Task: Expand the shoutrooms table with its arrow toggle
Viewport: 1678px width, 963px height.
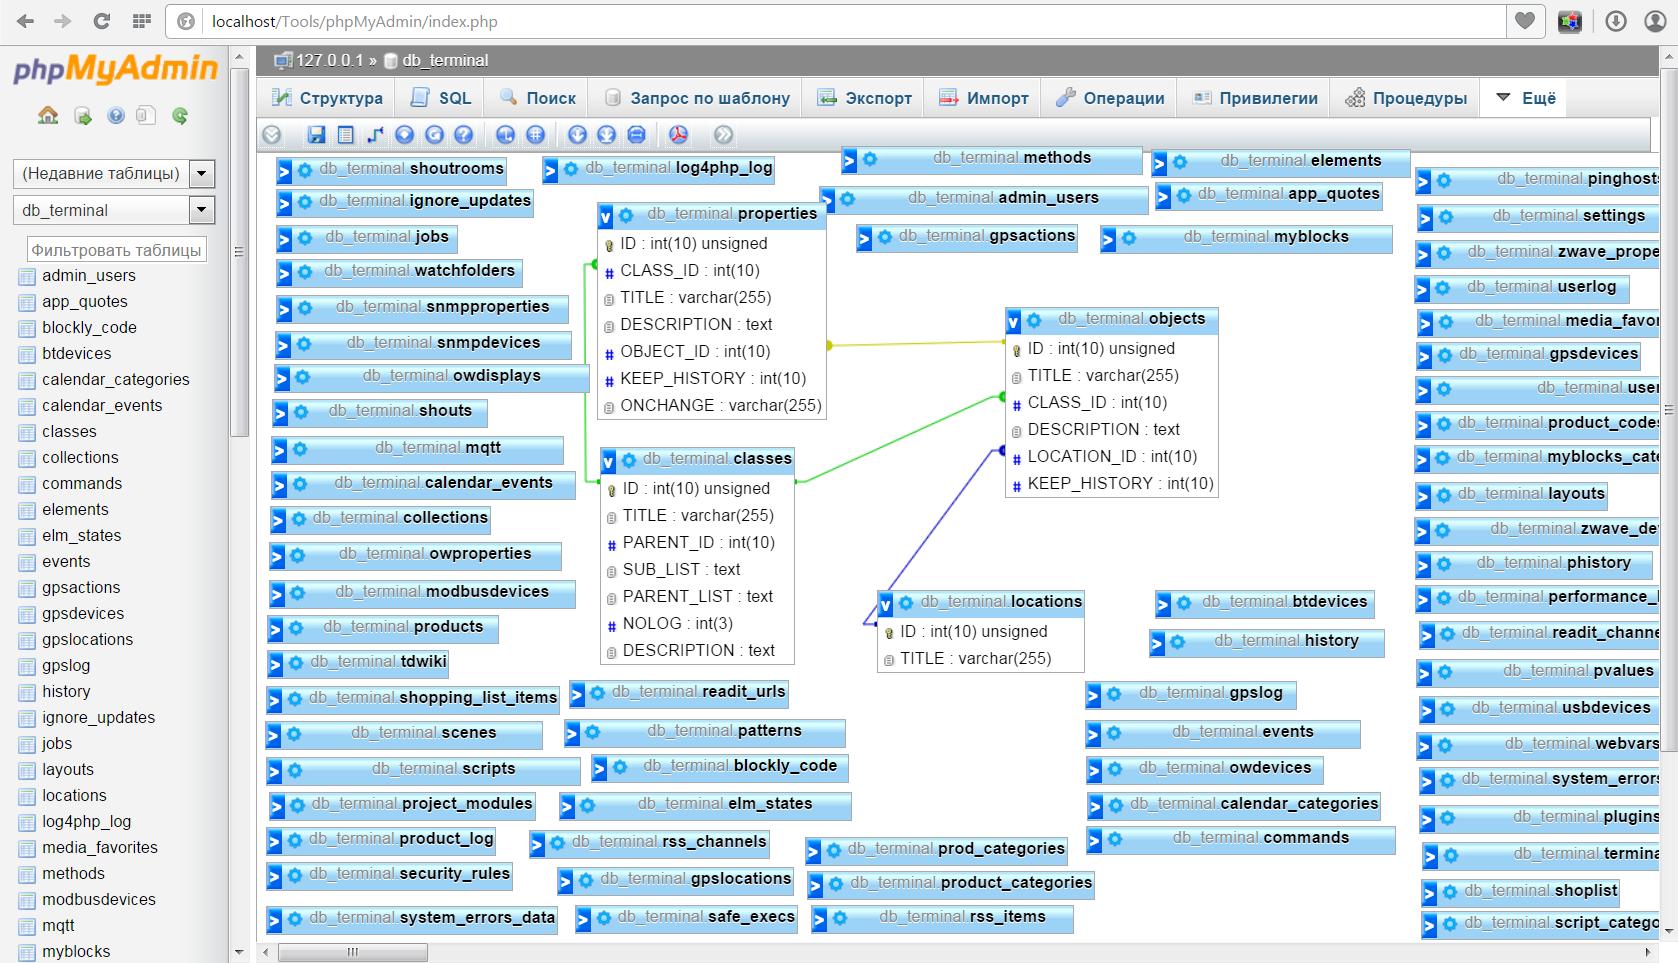Action: 284,171
